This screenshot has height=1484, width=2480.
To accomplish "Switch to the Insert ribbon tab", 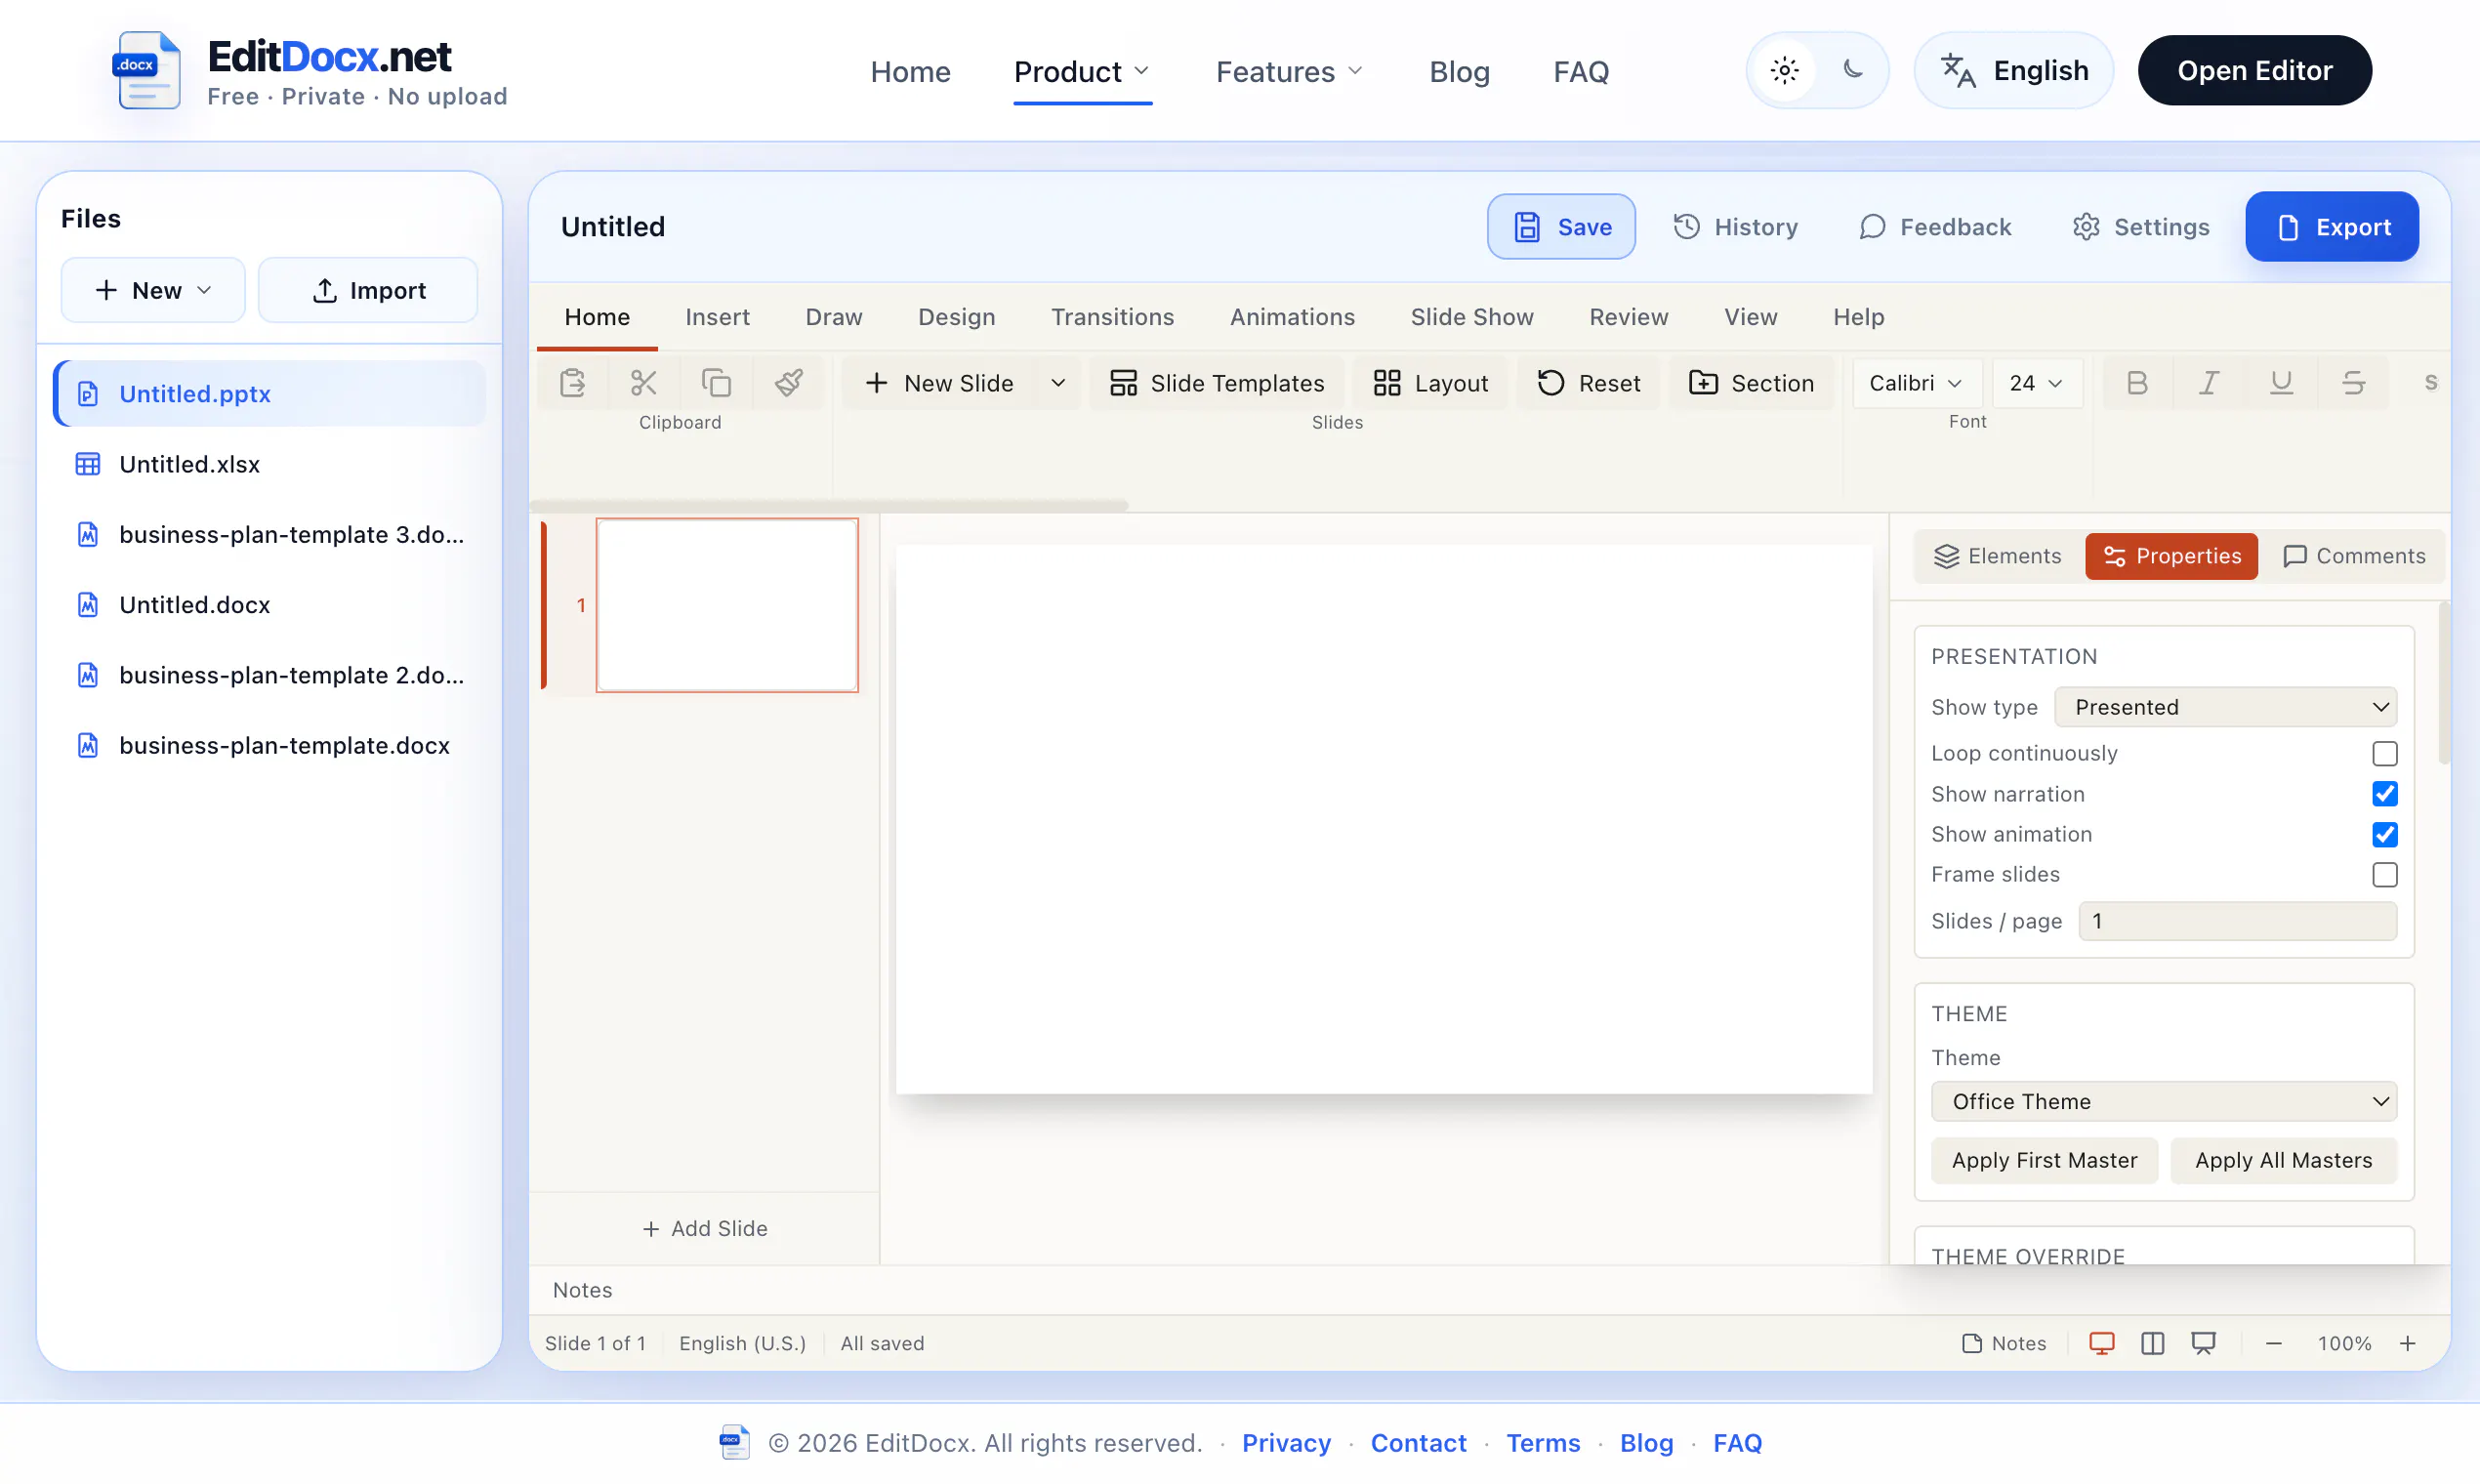I will (717, 317).
